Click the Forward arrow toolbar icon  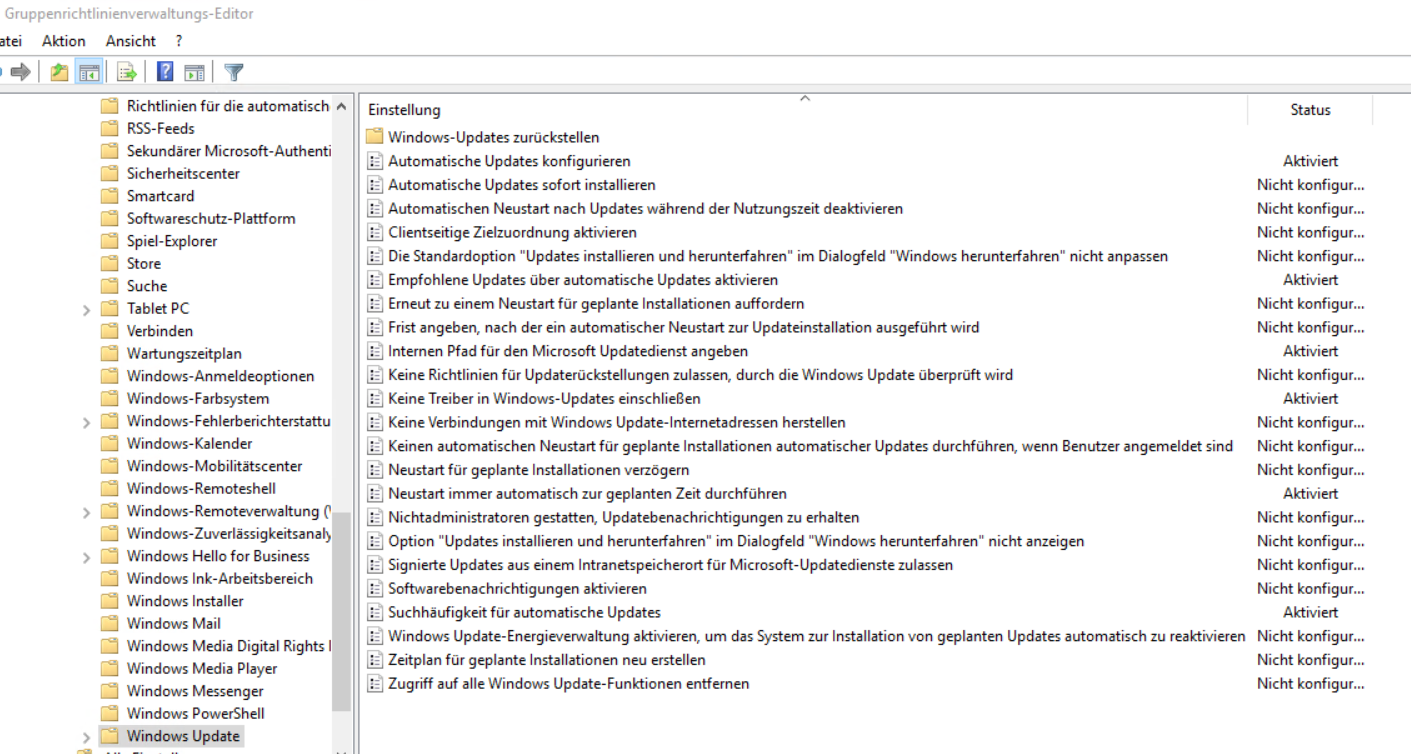click(20, 72)
